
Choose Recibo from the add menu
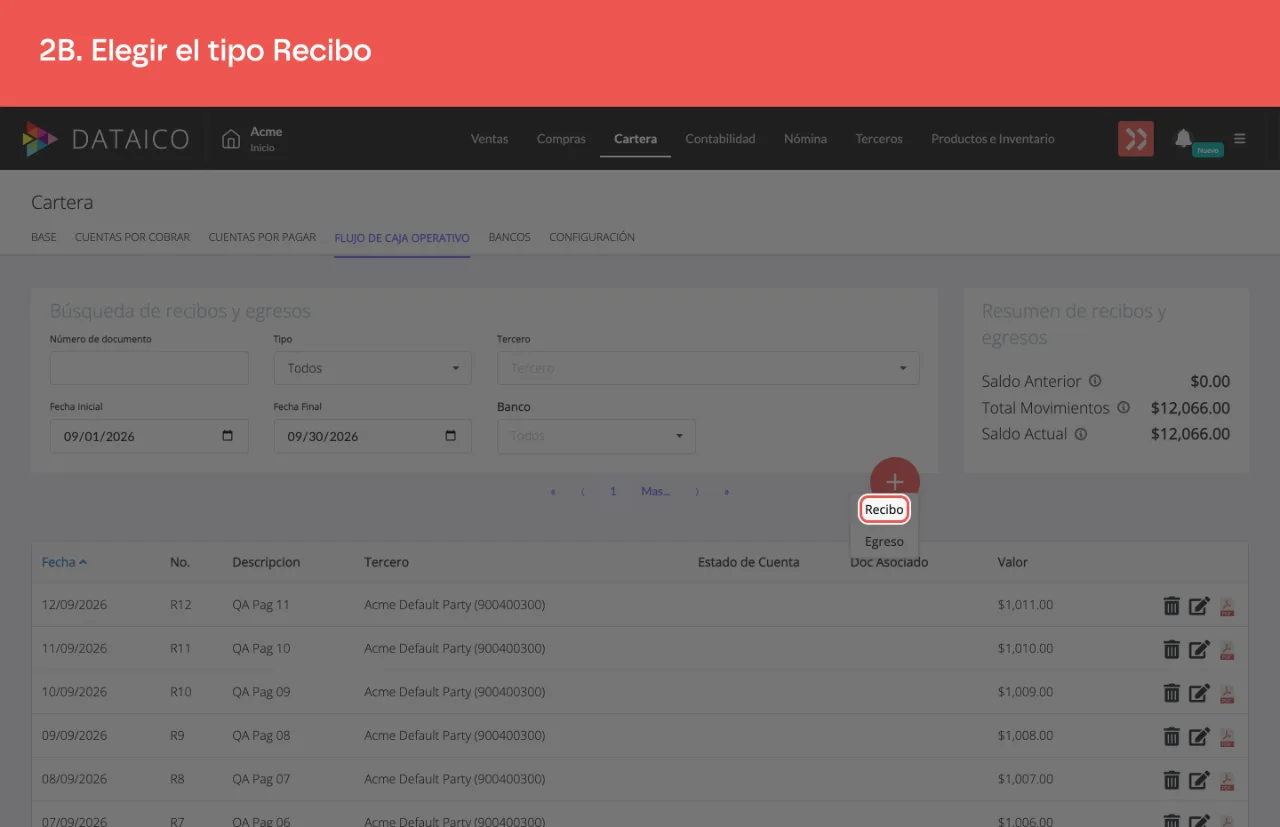(884, 510)
